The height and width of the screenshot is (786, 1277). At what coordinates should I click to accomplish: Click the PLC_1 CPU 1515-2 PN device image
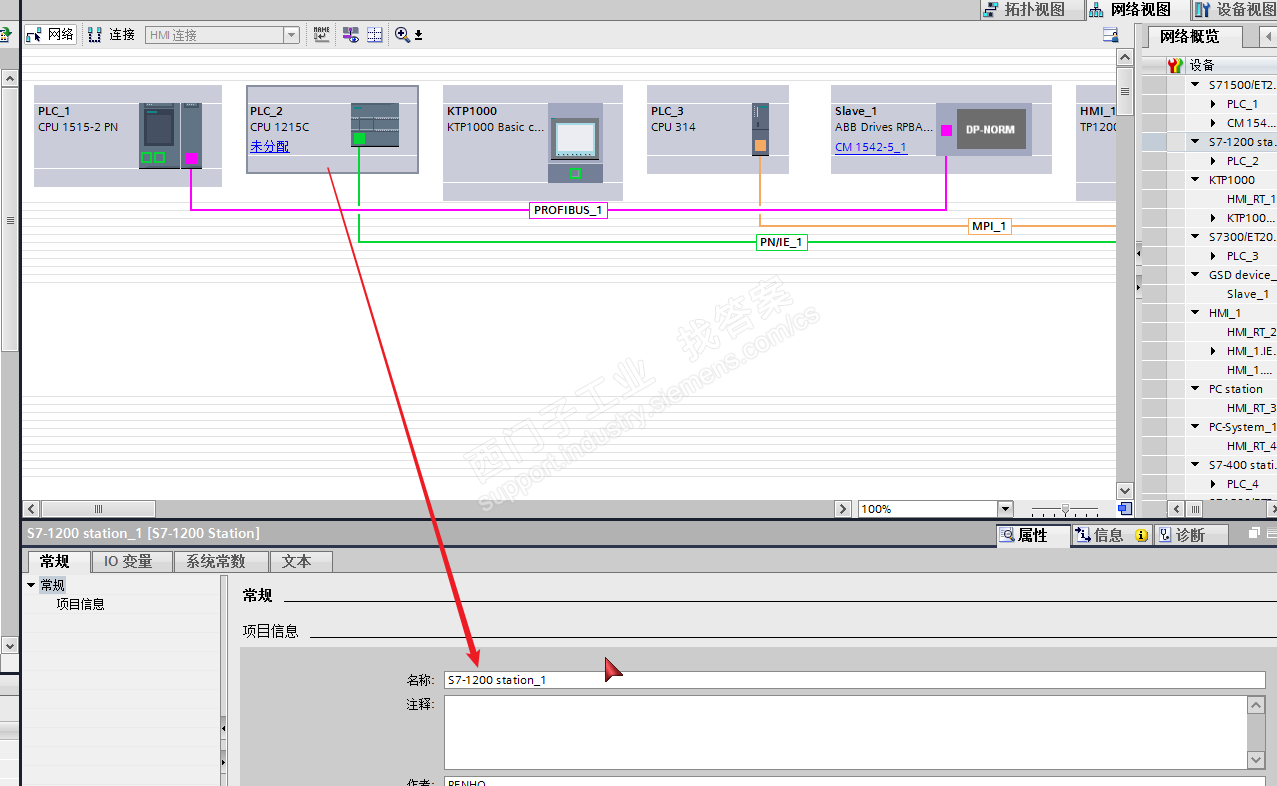coord(170,135)
